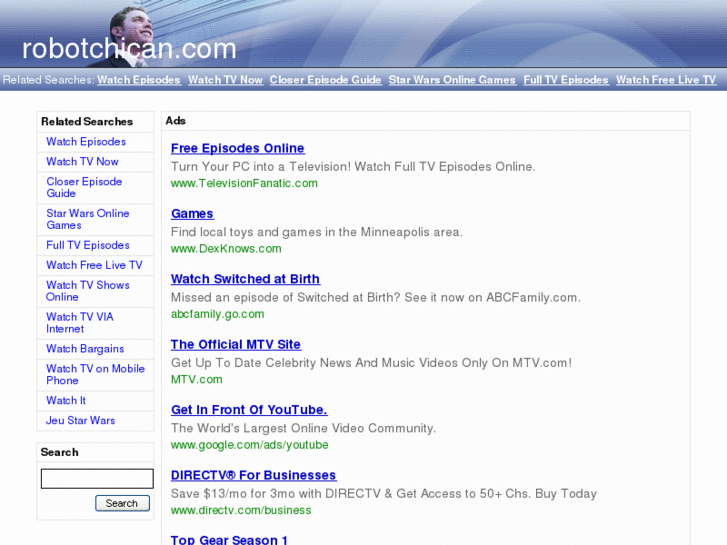Open sidebar link 'Watch TV VIA Internet'

click(80, 322)
